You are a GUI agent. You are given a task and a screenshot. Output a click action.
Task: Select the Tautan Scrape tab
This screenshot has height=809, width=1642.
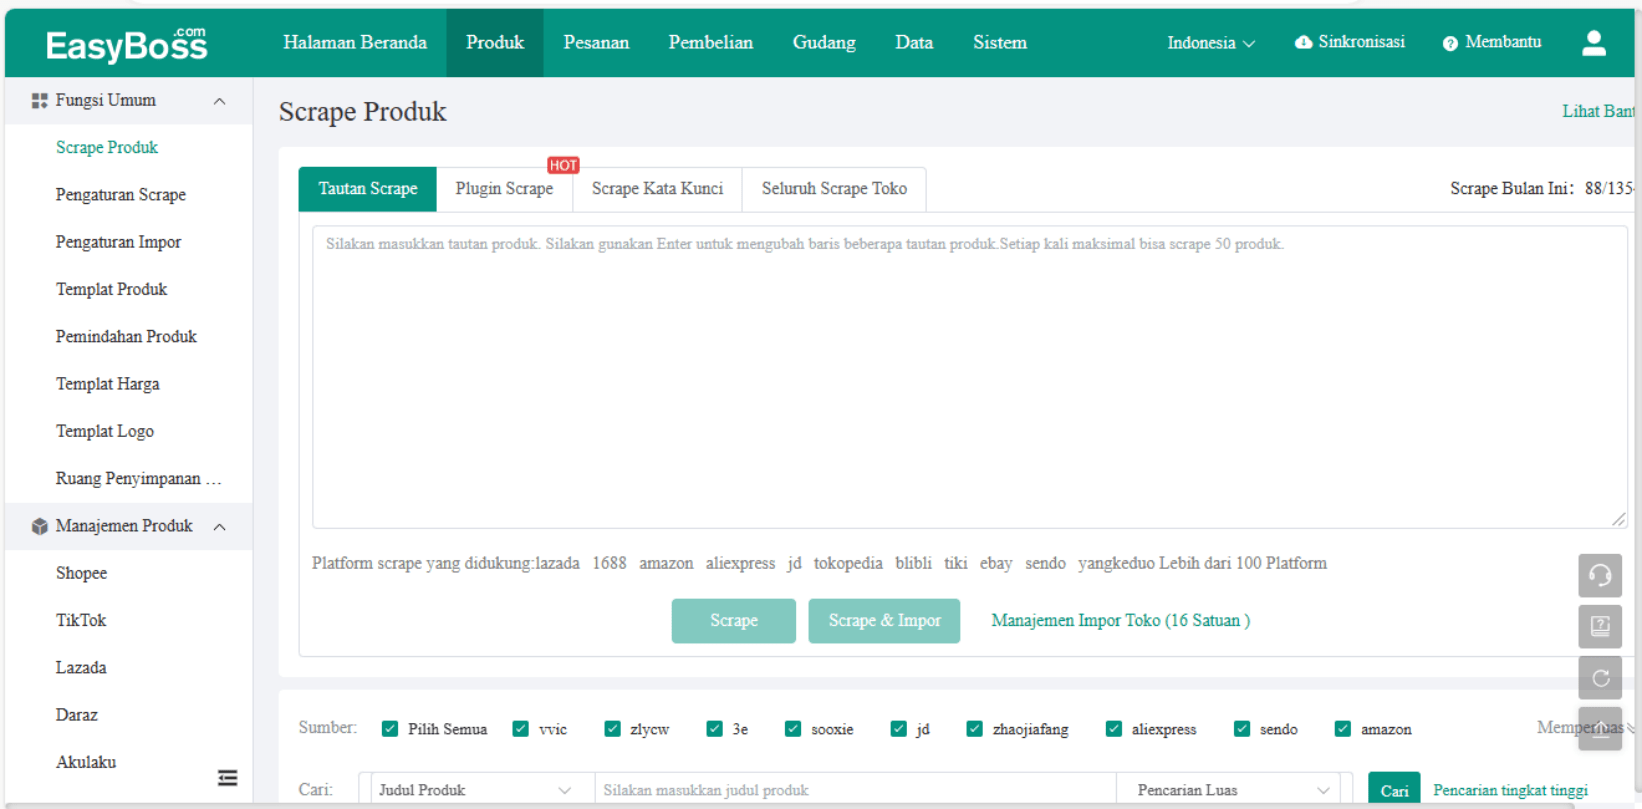click(368, 189)
